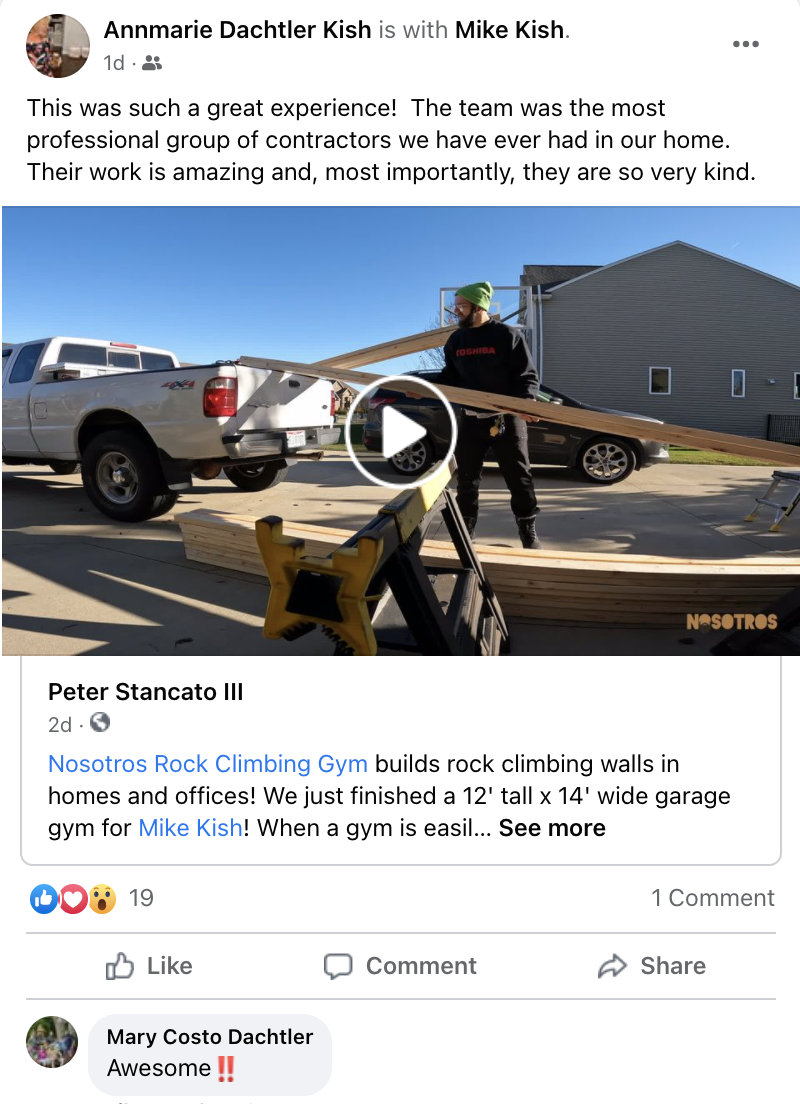Viewport: 800px width, 1104px height.
Task: Click Annmarie Dachtler Kish's profile picture
Action: click(58, 46)
